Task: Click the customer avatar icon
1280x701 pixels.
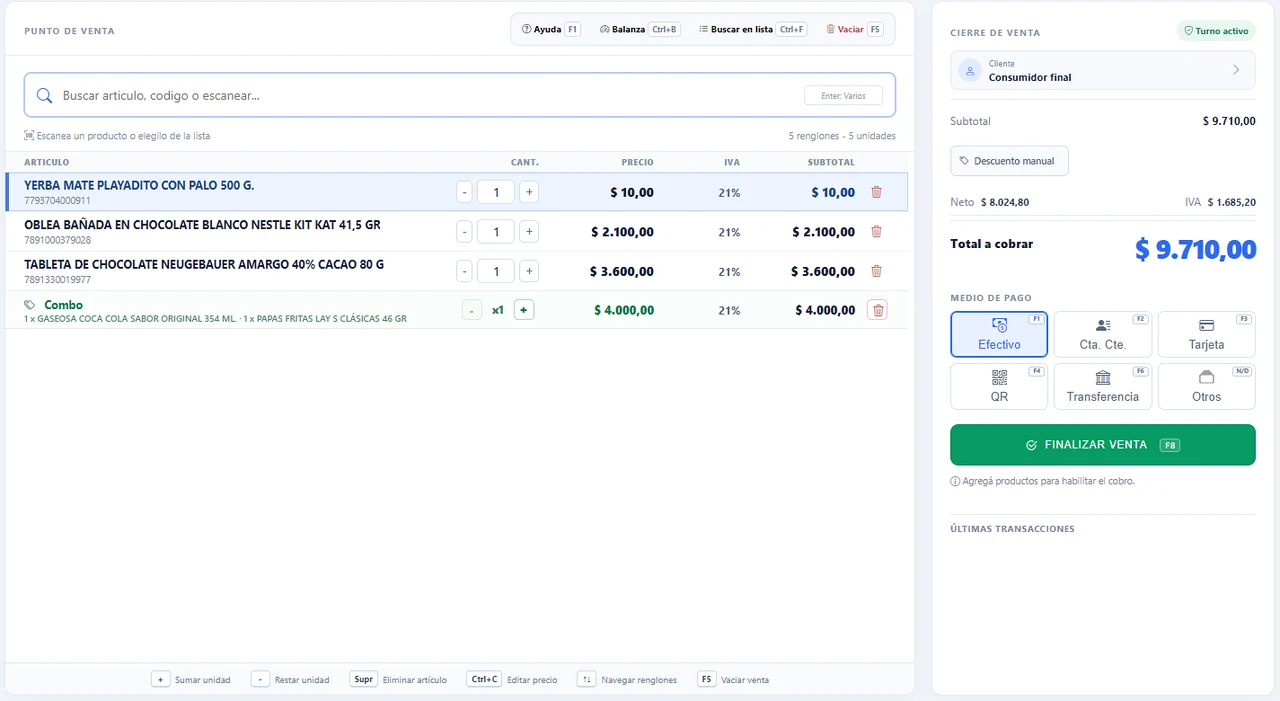Action: click(969, 70)
